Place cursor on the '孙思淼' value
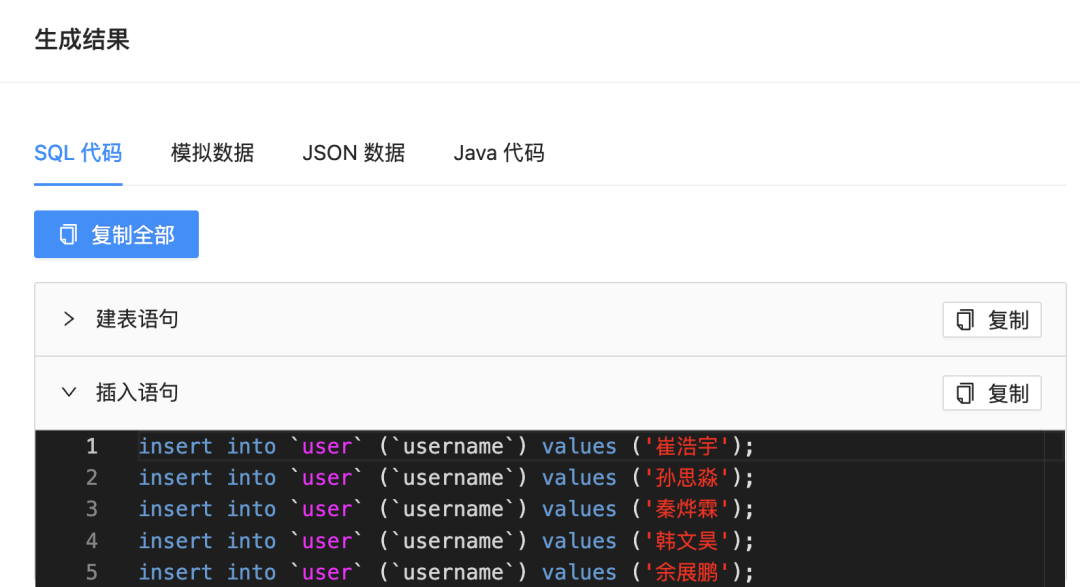The width and height of the screenshot is (1080, 587). (688, 478)
